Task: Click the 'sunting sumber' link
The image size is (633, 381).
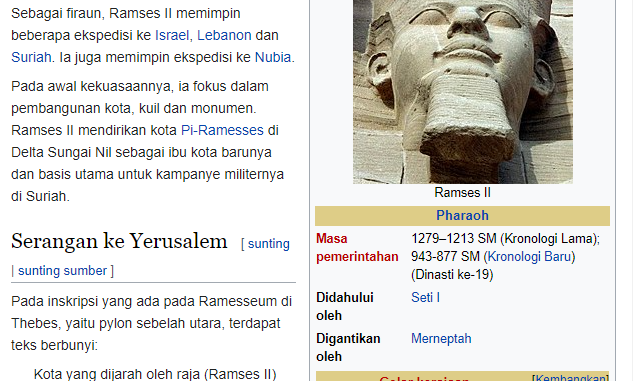Action: pyautogui.click(x=63, y=270)
